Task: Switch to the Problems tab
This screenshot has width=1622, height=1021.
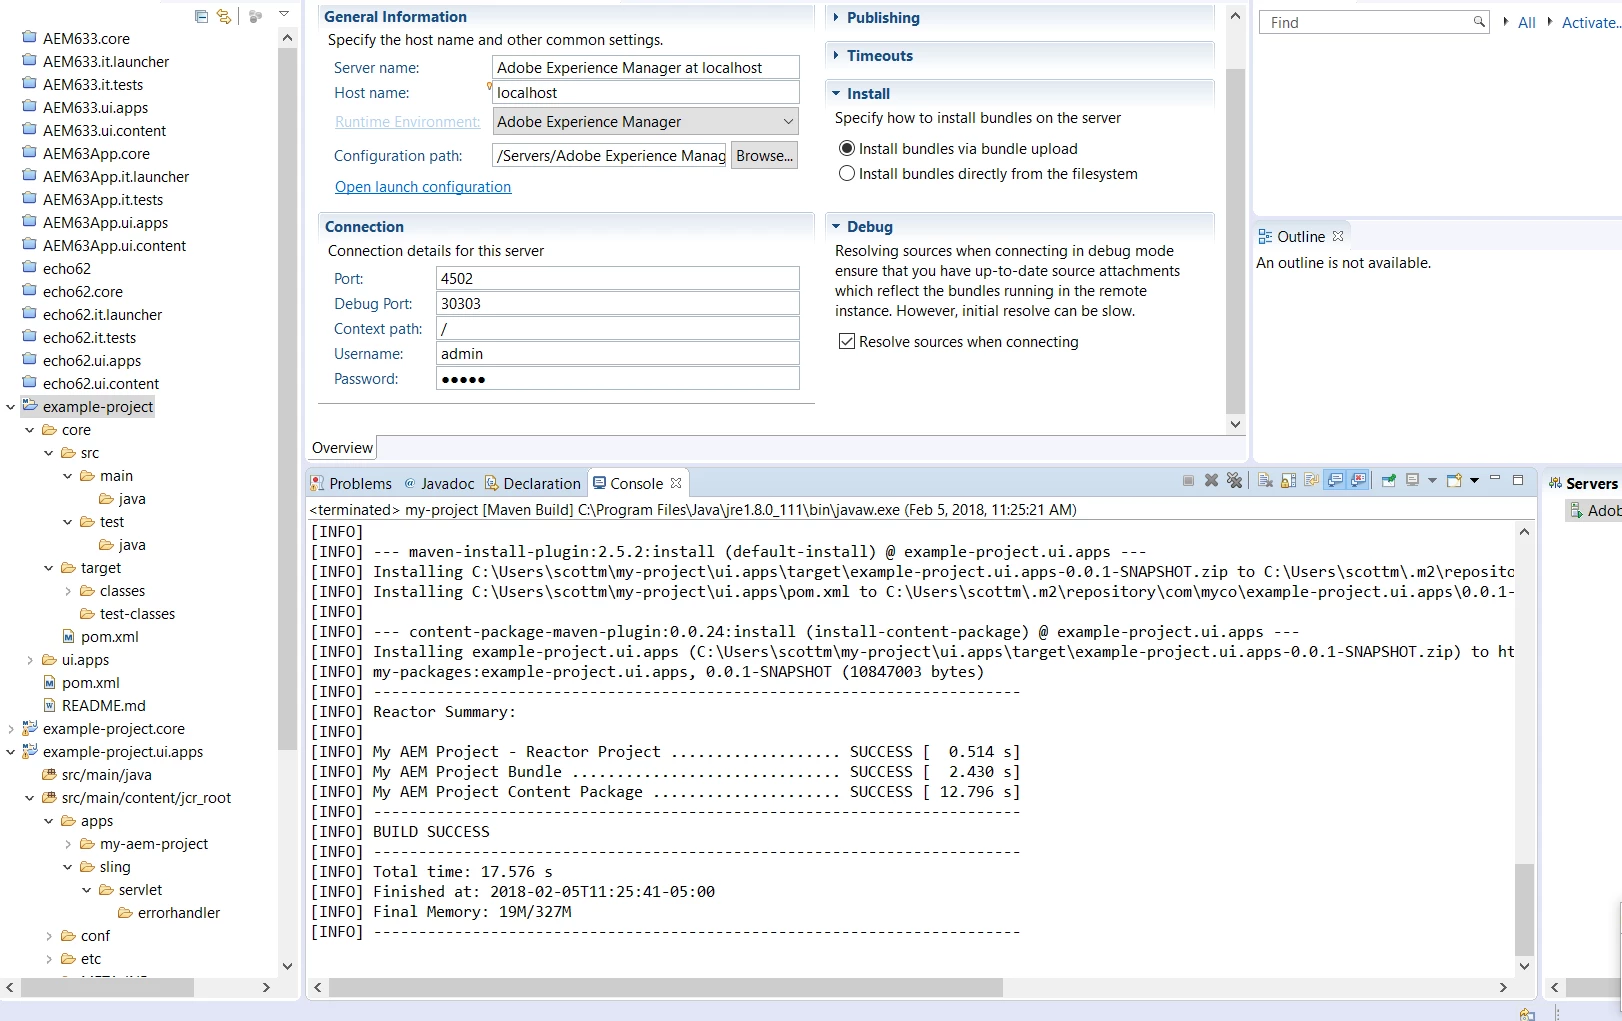Action: [x=351, y=483]
